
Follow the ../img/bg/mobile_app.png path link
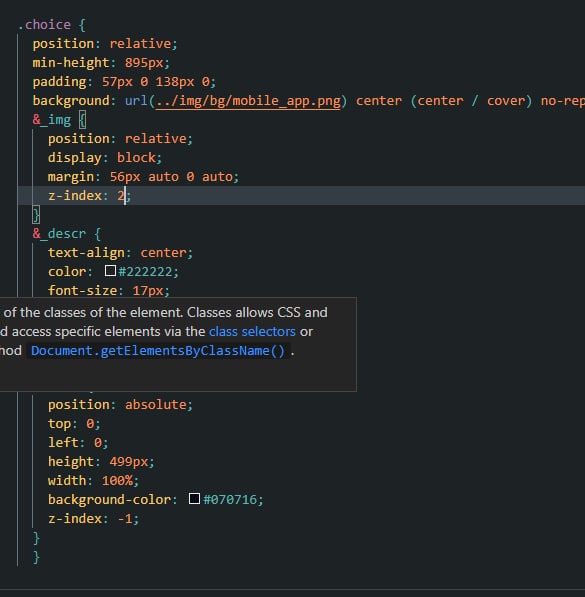point(248,101)
